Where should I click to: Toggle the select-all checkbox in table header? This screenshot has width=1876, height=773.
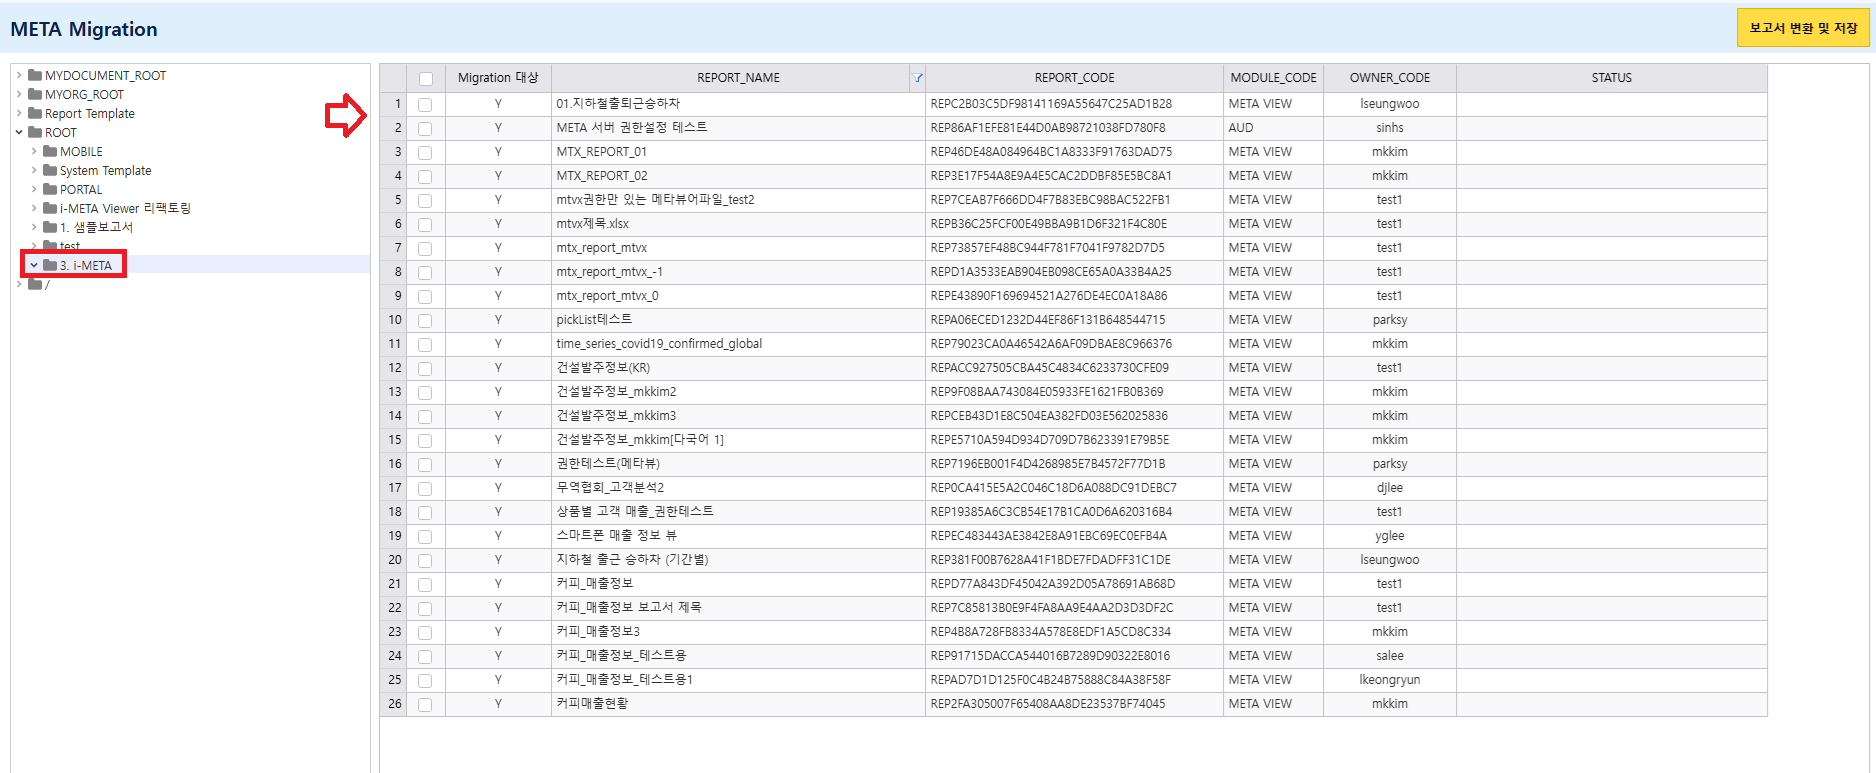426,79
